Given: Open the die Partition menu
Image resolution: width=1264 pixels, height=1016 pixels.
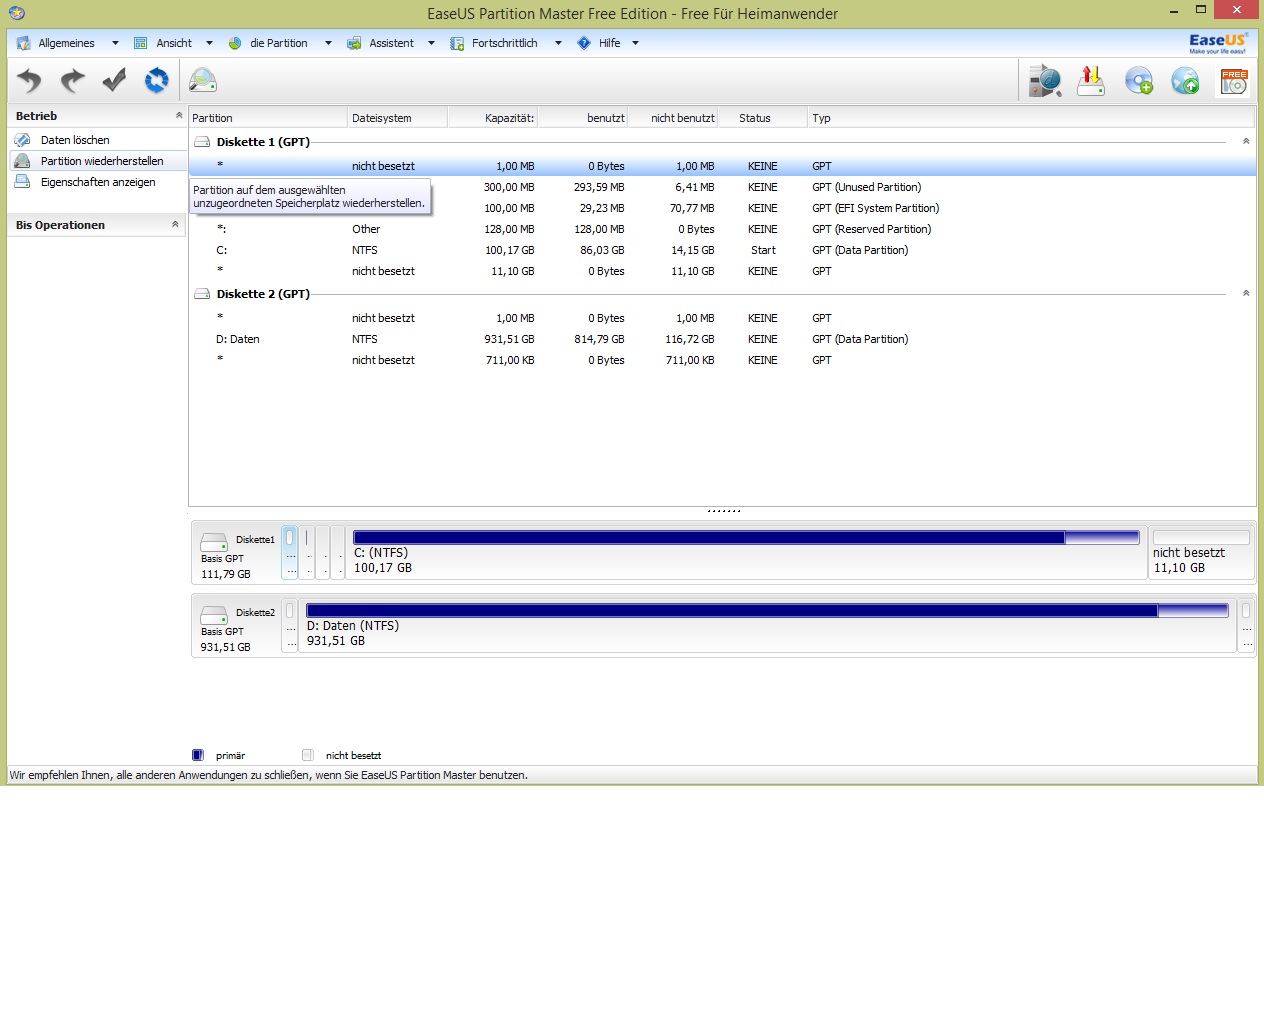Looking at the screenshot, I should 278,43.
